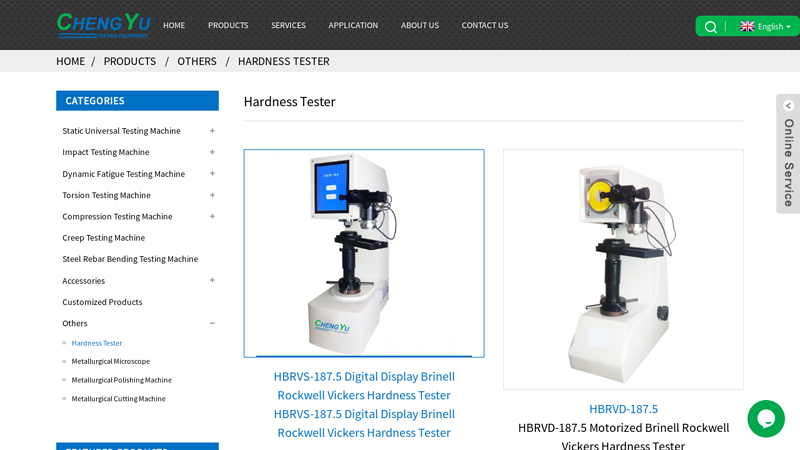This screenshot has width=800, height=450.
Task: Collapse the Others category minus
Action: click(212, 323)
